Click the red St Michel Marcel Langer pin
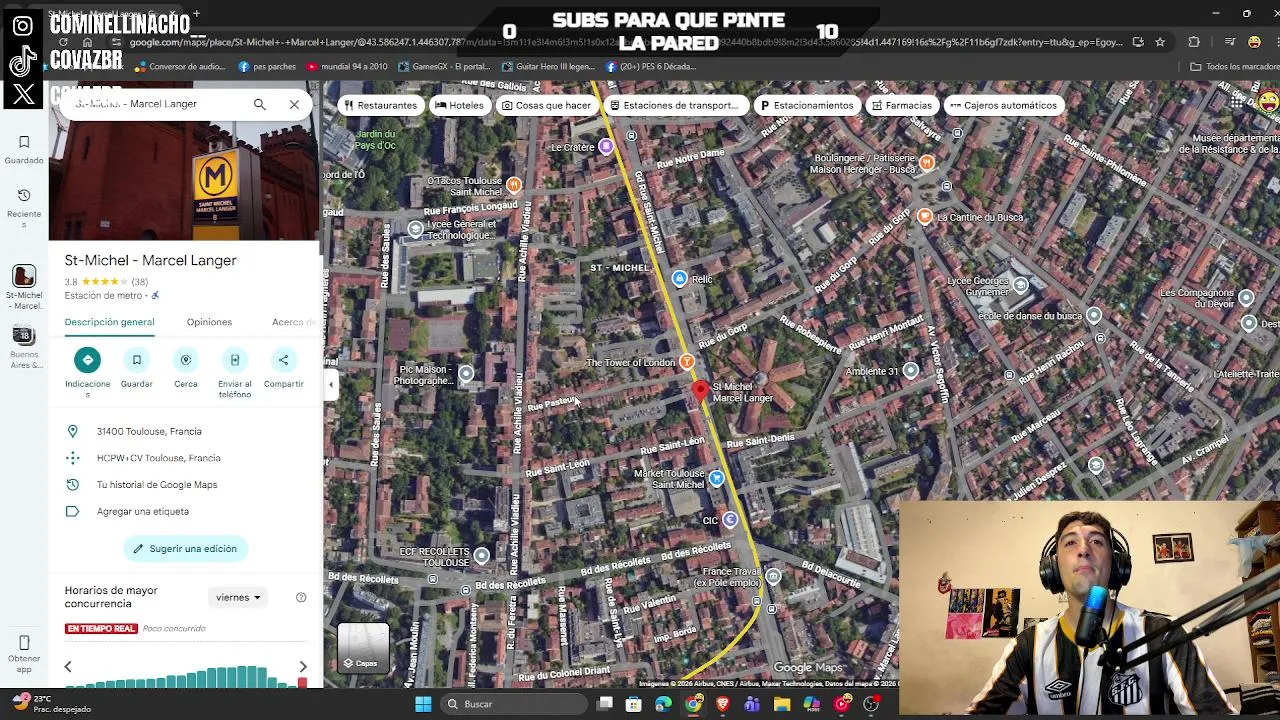The width and height of the screenshot is (1280, 720). click(701, 390)
